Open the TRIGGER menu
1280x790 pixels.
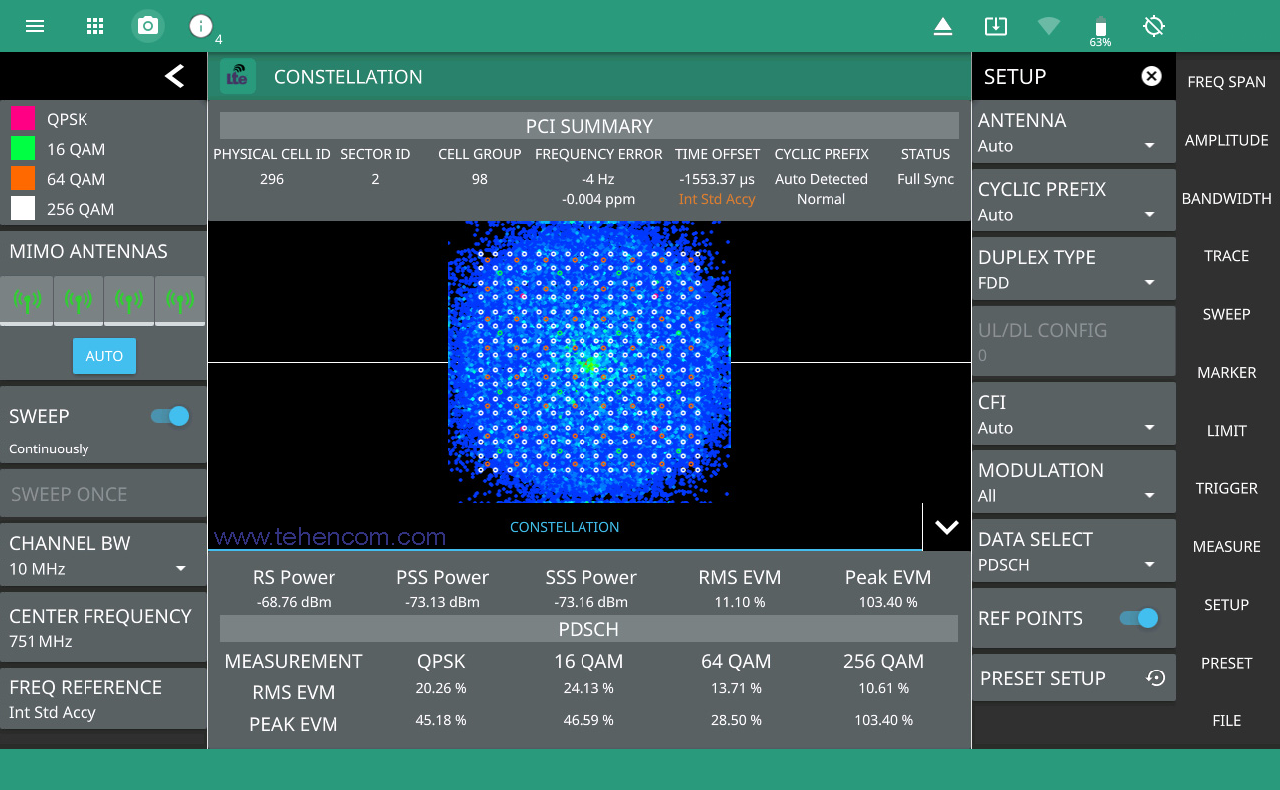click(1227, 488)
